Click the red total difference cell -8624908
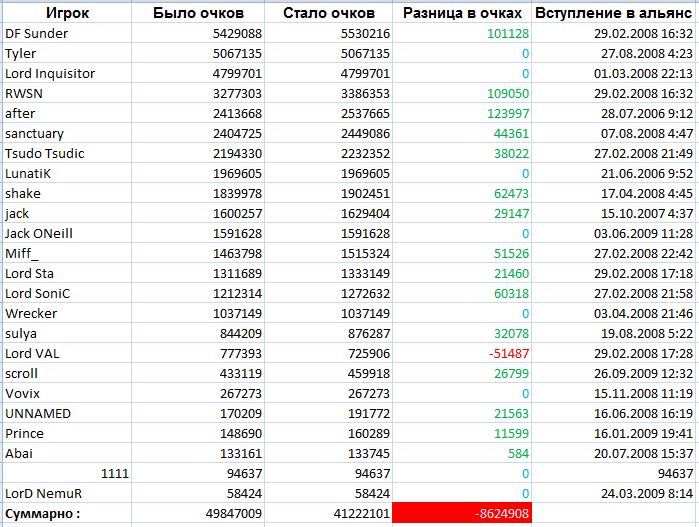 click(x=462, y=513)
